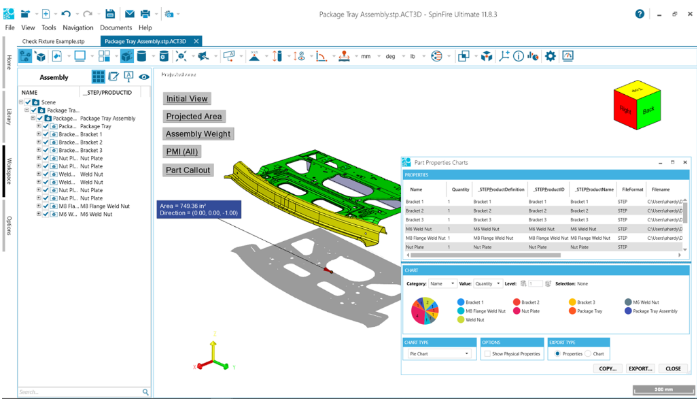Uncheck the M8 Flange Weld Nut checkbox
This screenshot has width=697, height=402.
46,206
